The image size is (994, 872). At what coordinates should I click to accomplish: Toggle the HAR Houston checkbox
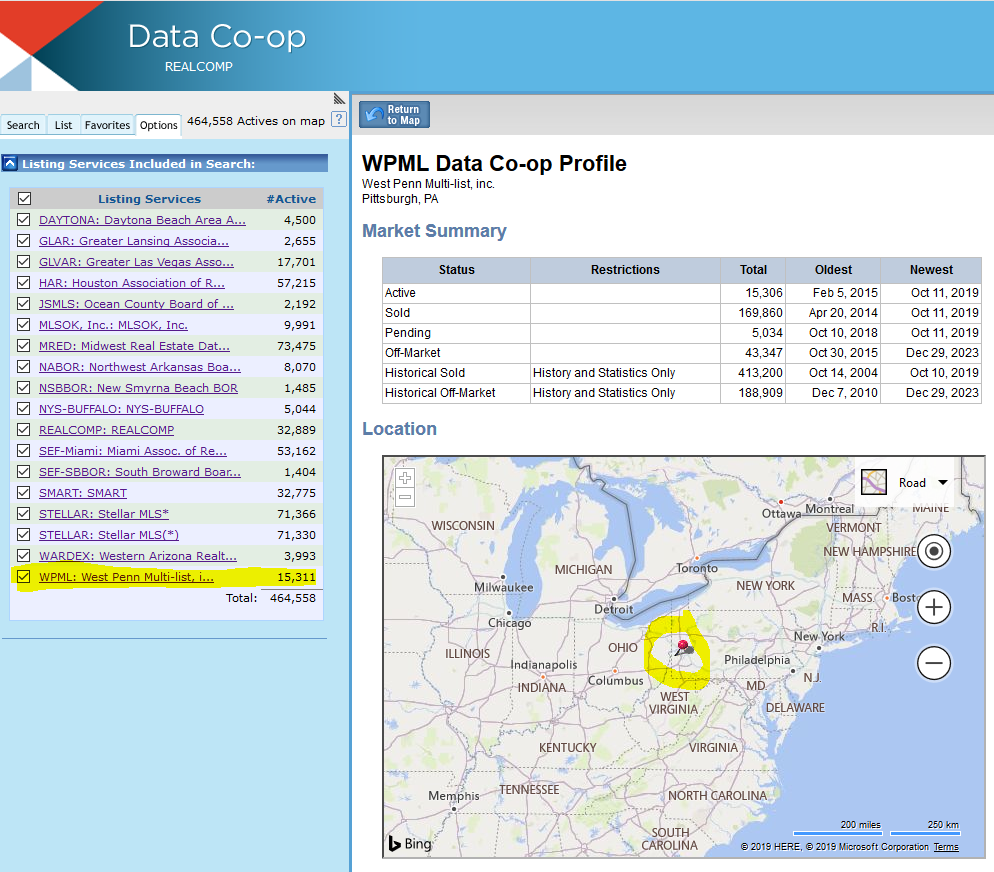pos(23,282)
